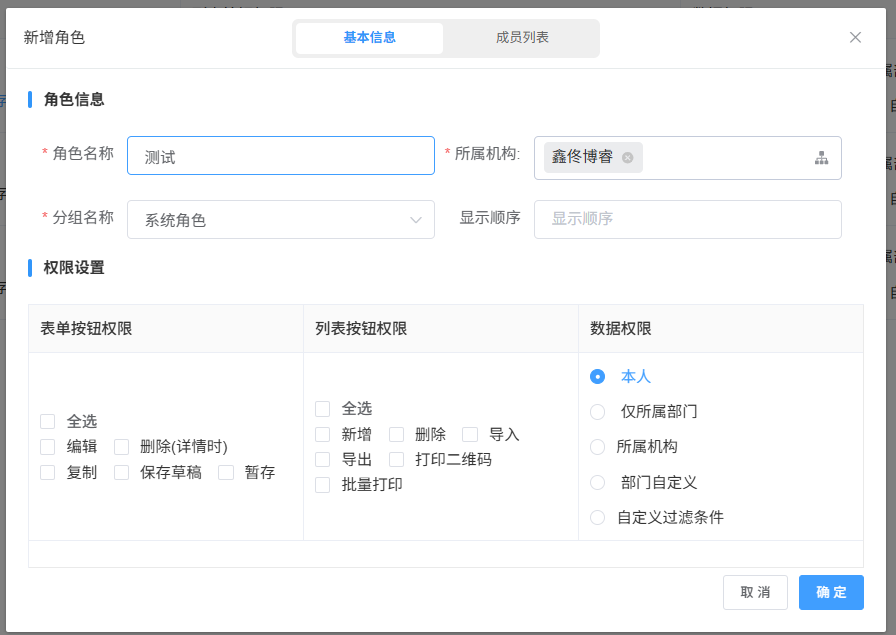This screenshot has height=635, width=896.
Task: Select the 自定义过滤条件 radio option
Action: click(598, 518)
